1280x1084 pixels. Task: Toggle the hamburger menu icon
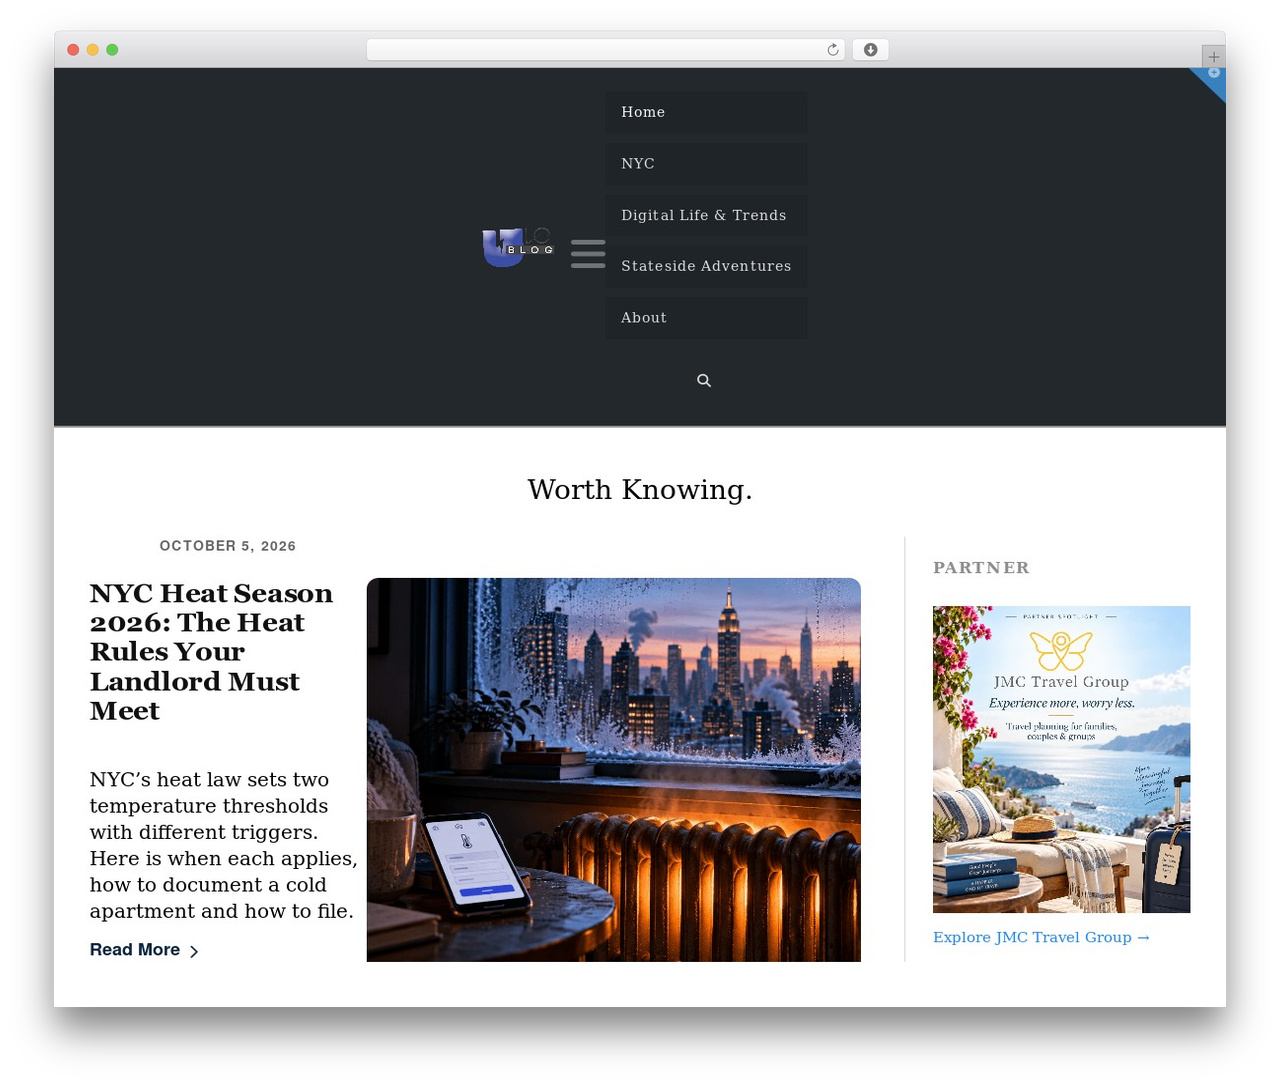click(588, 254)
